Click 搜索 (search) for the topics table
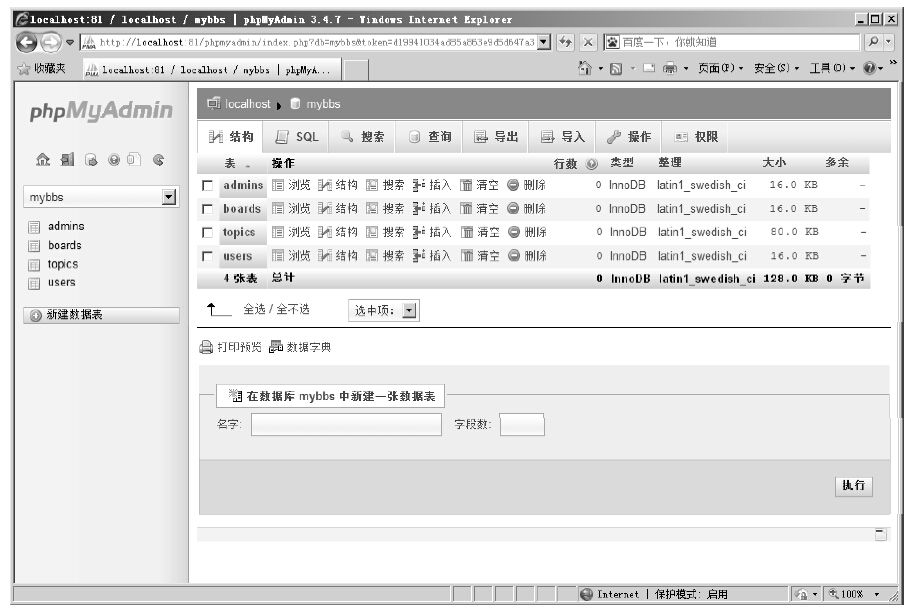This screenshot has height=609, width=911. coord(385,232)
